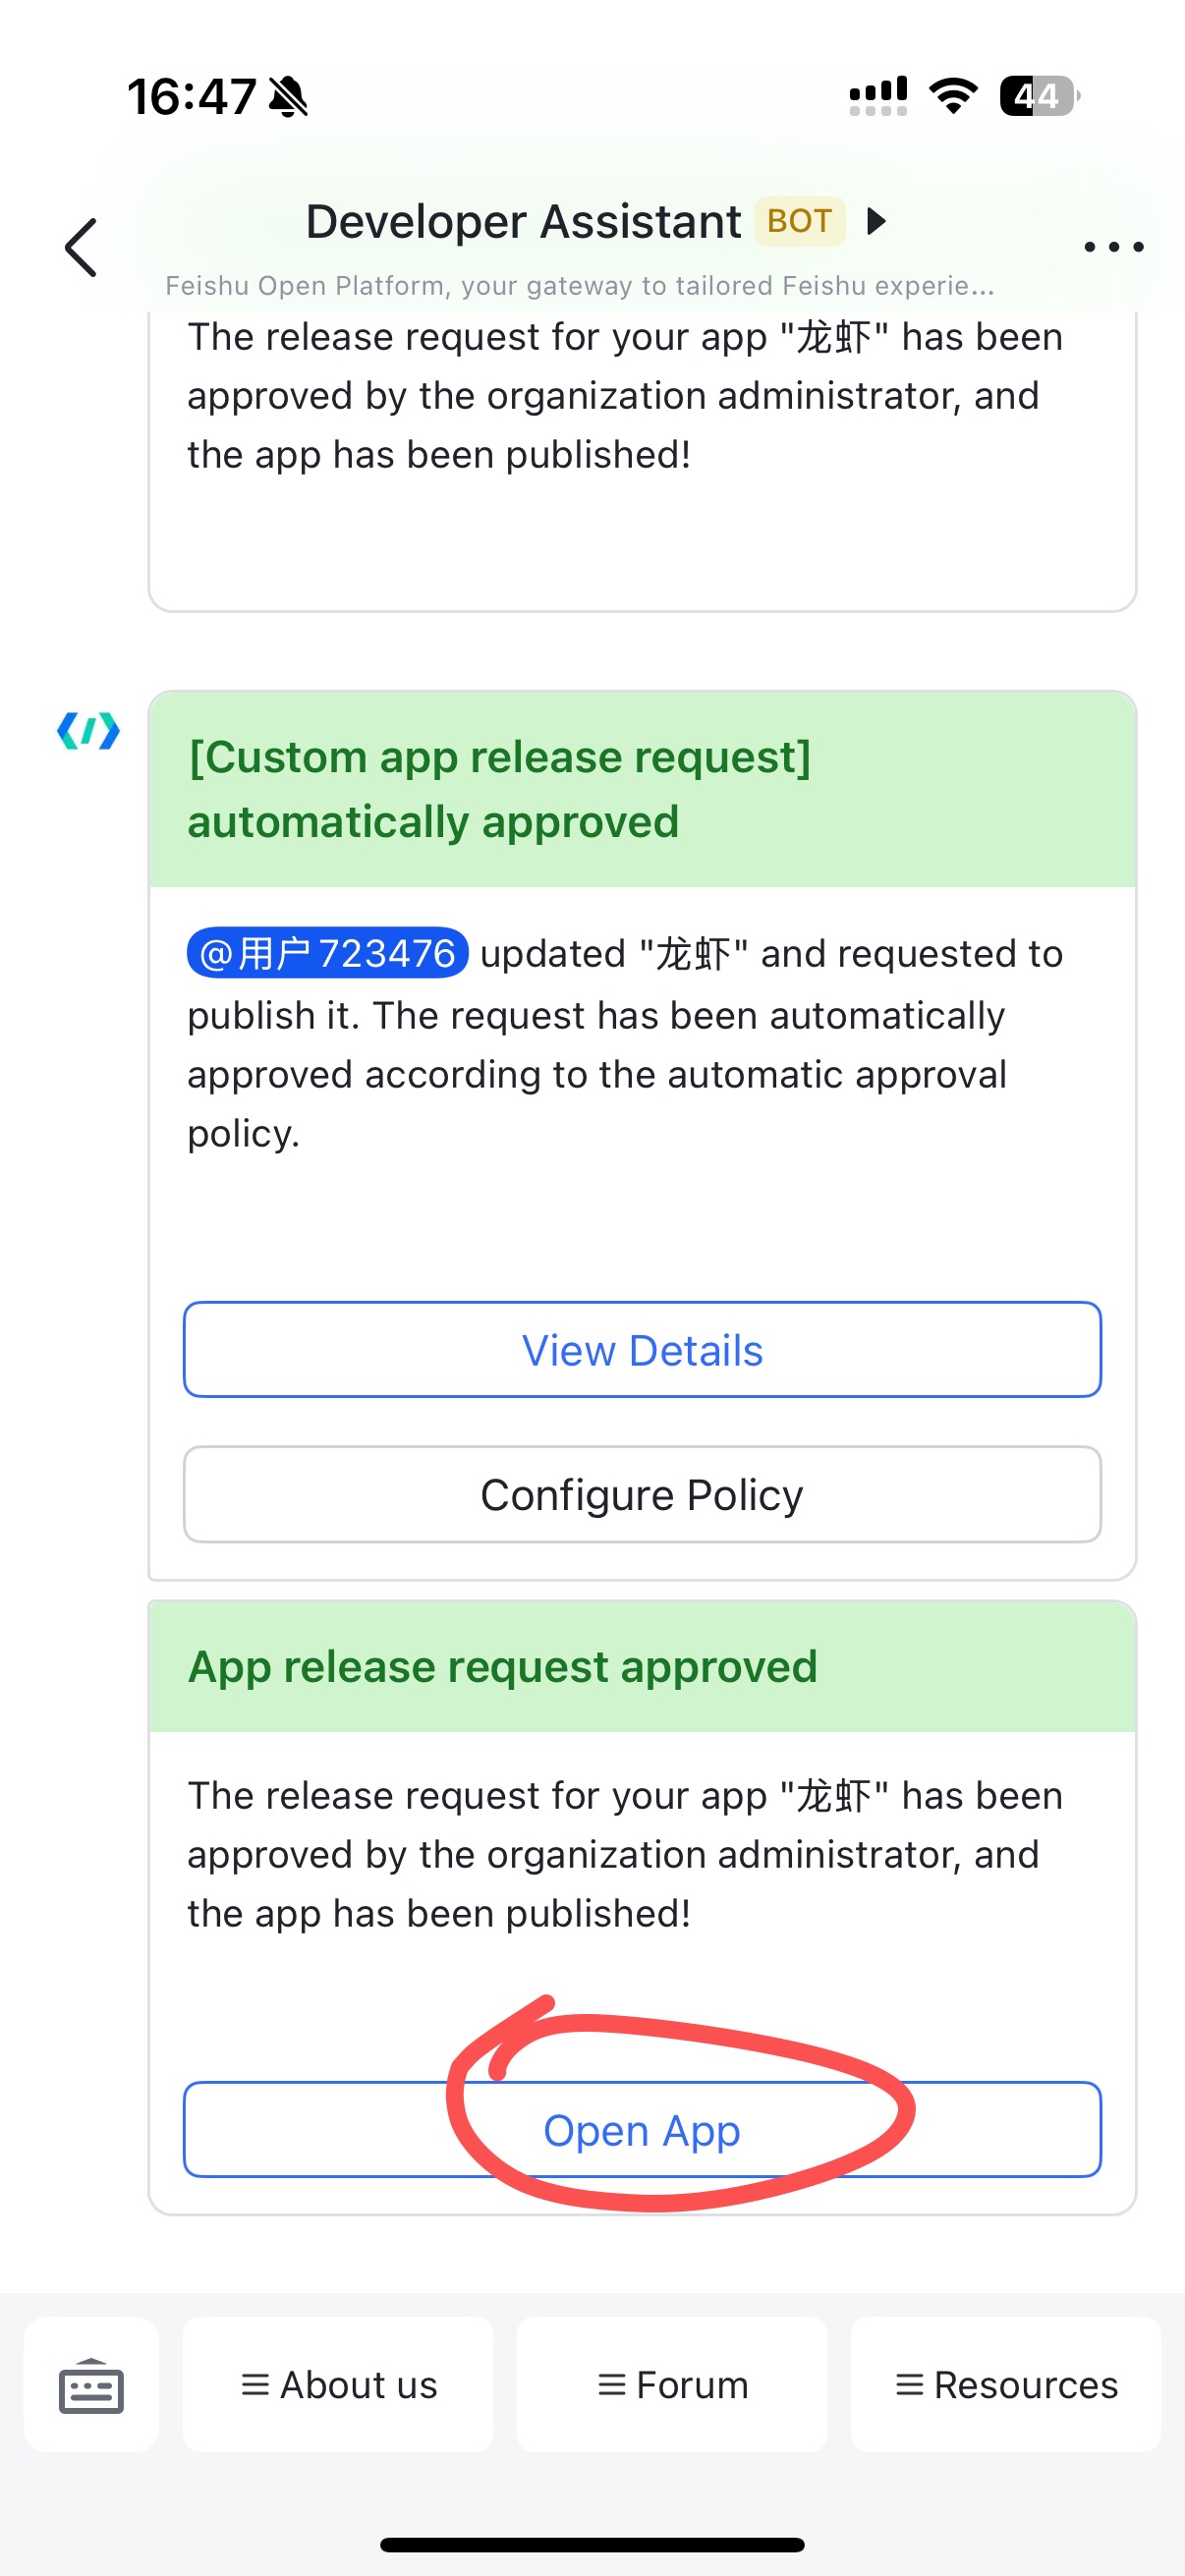This screenshot has width=1185, height=2576.
Task: Tap the home indicator bar
Action: coord(592,2544)
